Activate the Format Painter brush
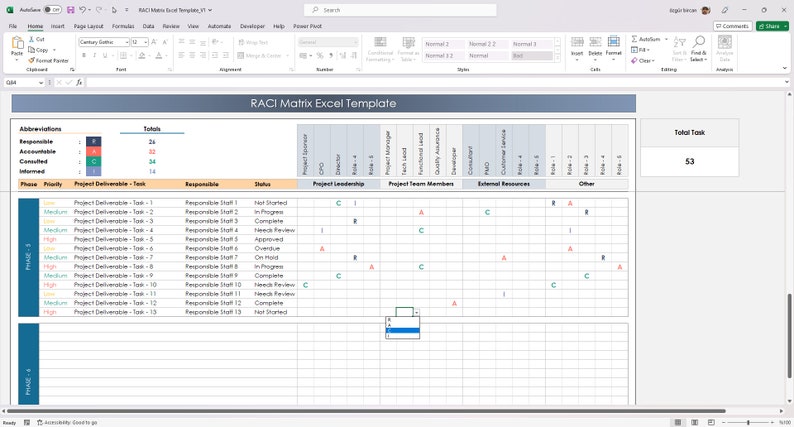The height and width of the screenshot is (427, 794). tap(31, 60)
